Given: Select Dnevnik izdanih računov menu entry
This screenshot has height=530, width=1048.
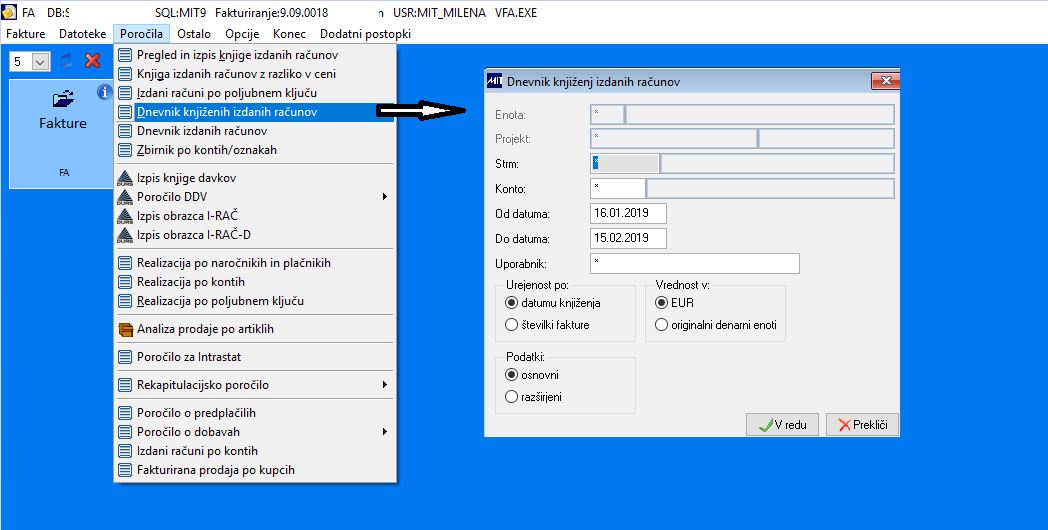Looking at the screenshot, I should click(x=255, y=131).
